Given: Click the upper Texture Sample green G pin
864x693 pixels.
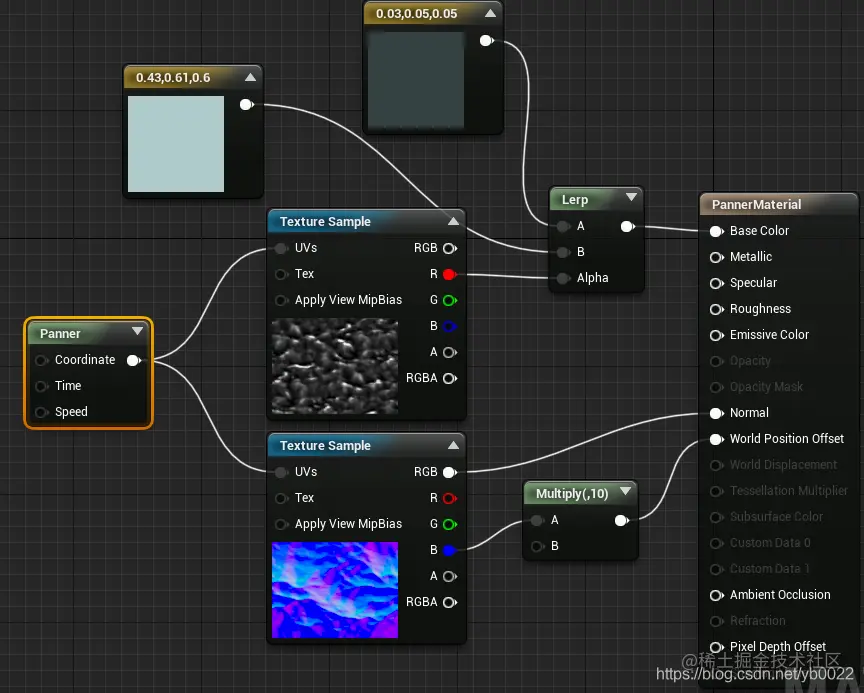Looking at the screenshot, I should [450, 300].
